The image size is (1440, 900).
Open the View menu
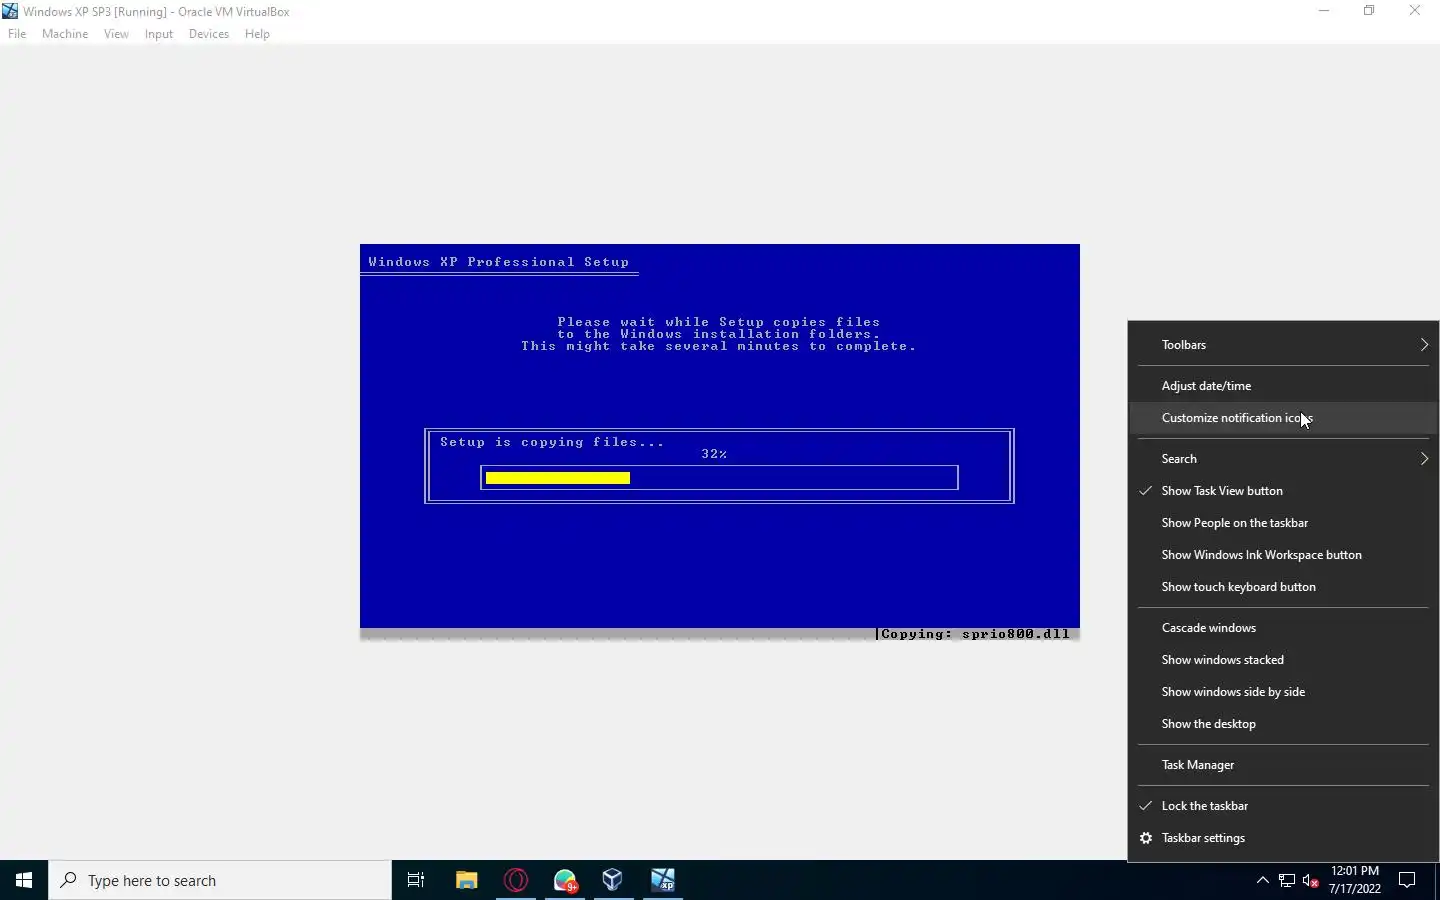pyautogui.click(x=116, y=34)
